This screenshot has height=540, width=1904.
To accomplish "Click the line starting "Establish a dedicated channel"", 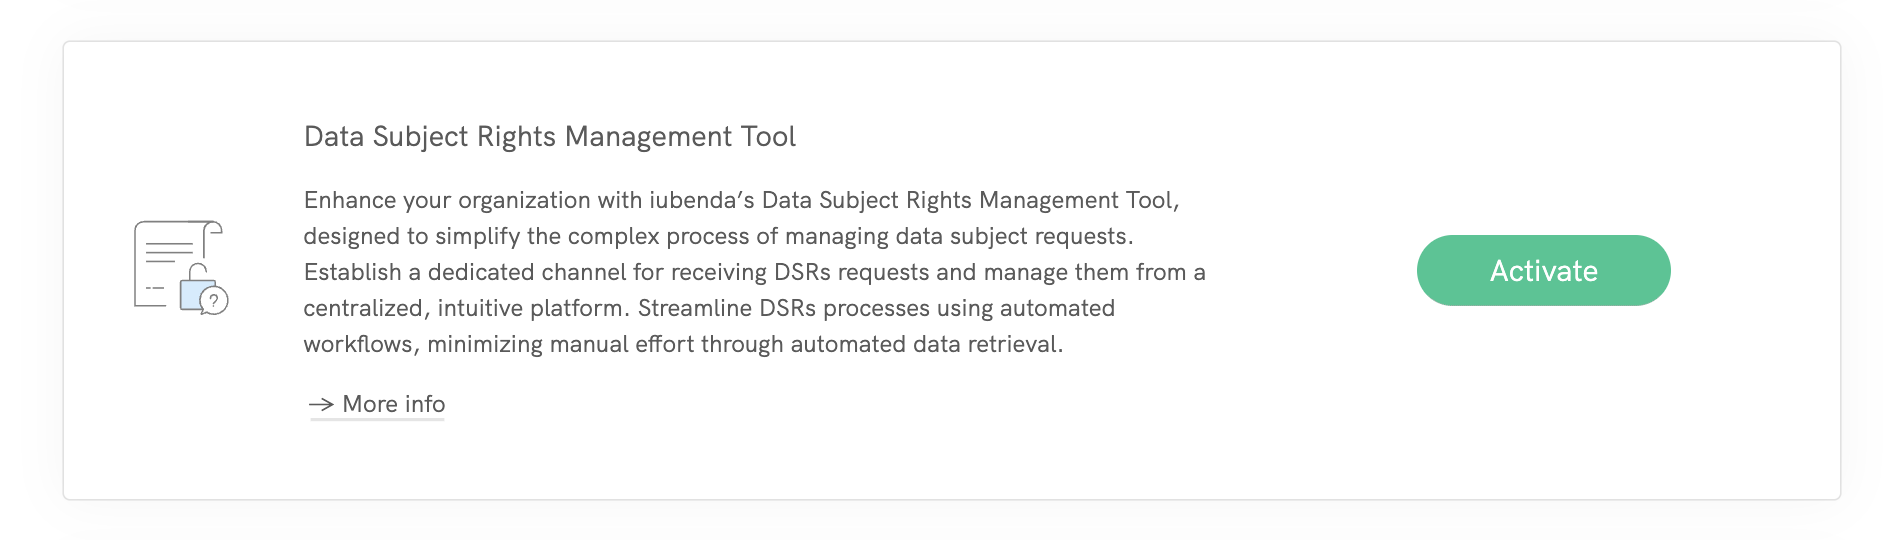I will point(754,272).
